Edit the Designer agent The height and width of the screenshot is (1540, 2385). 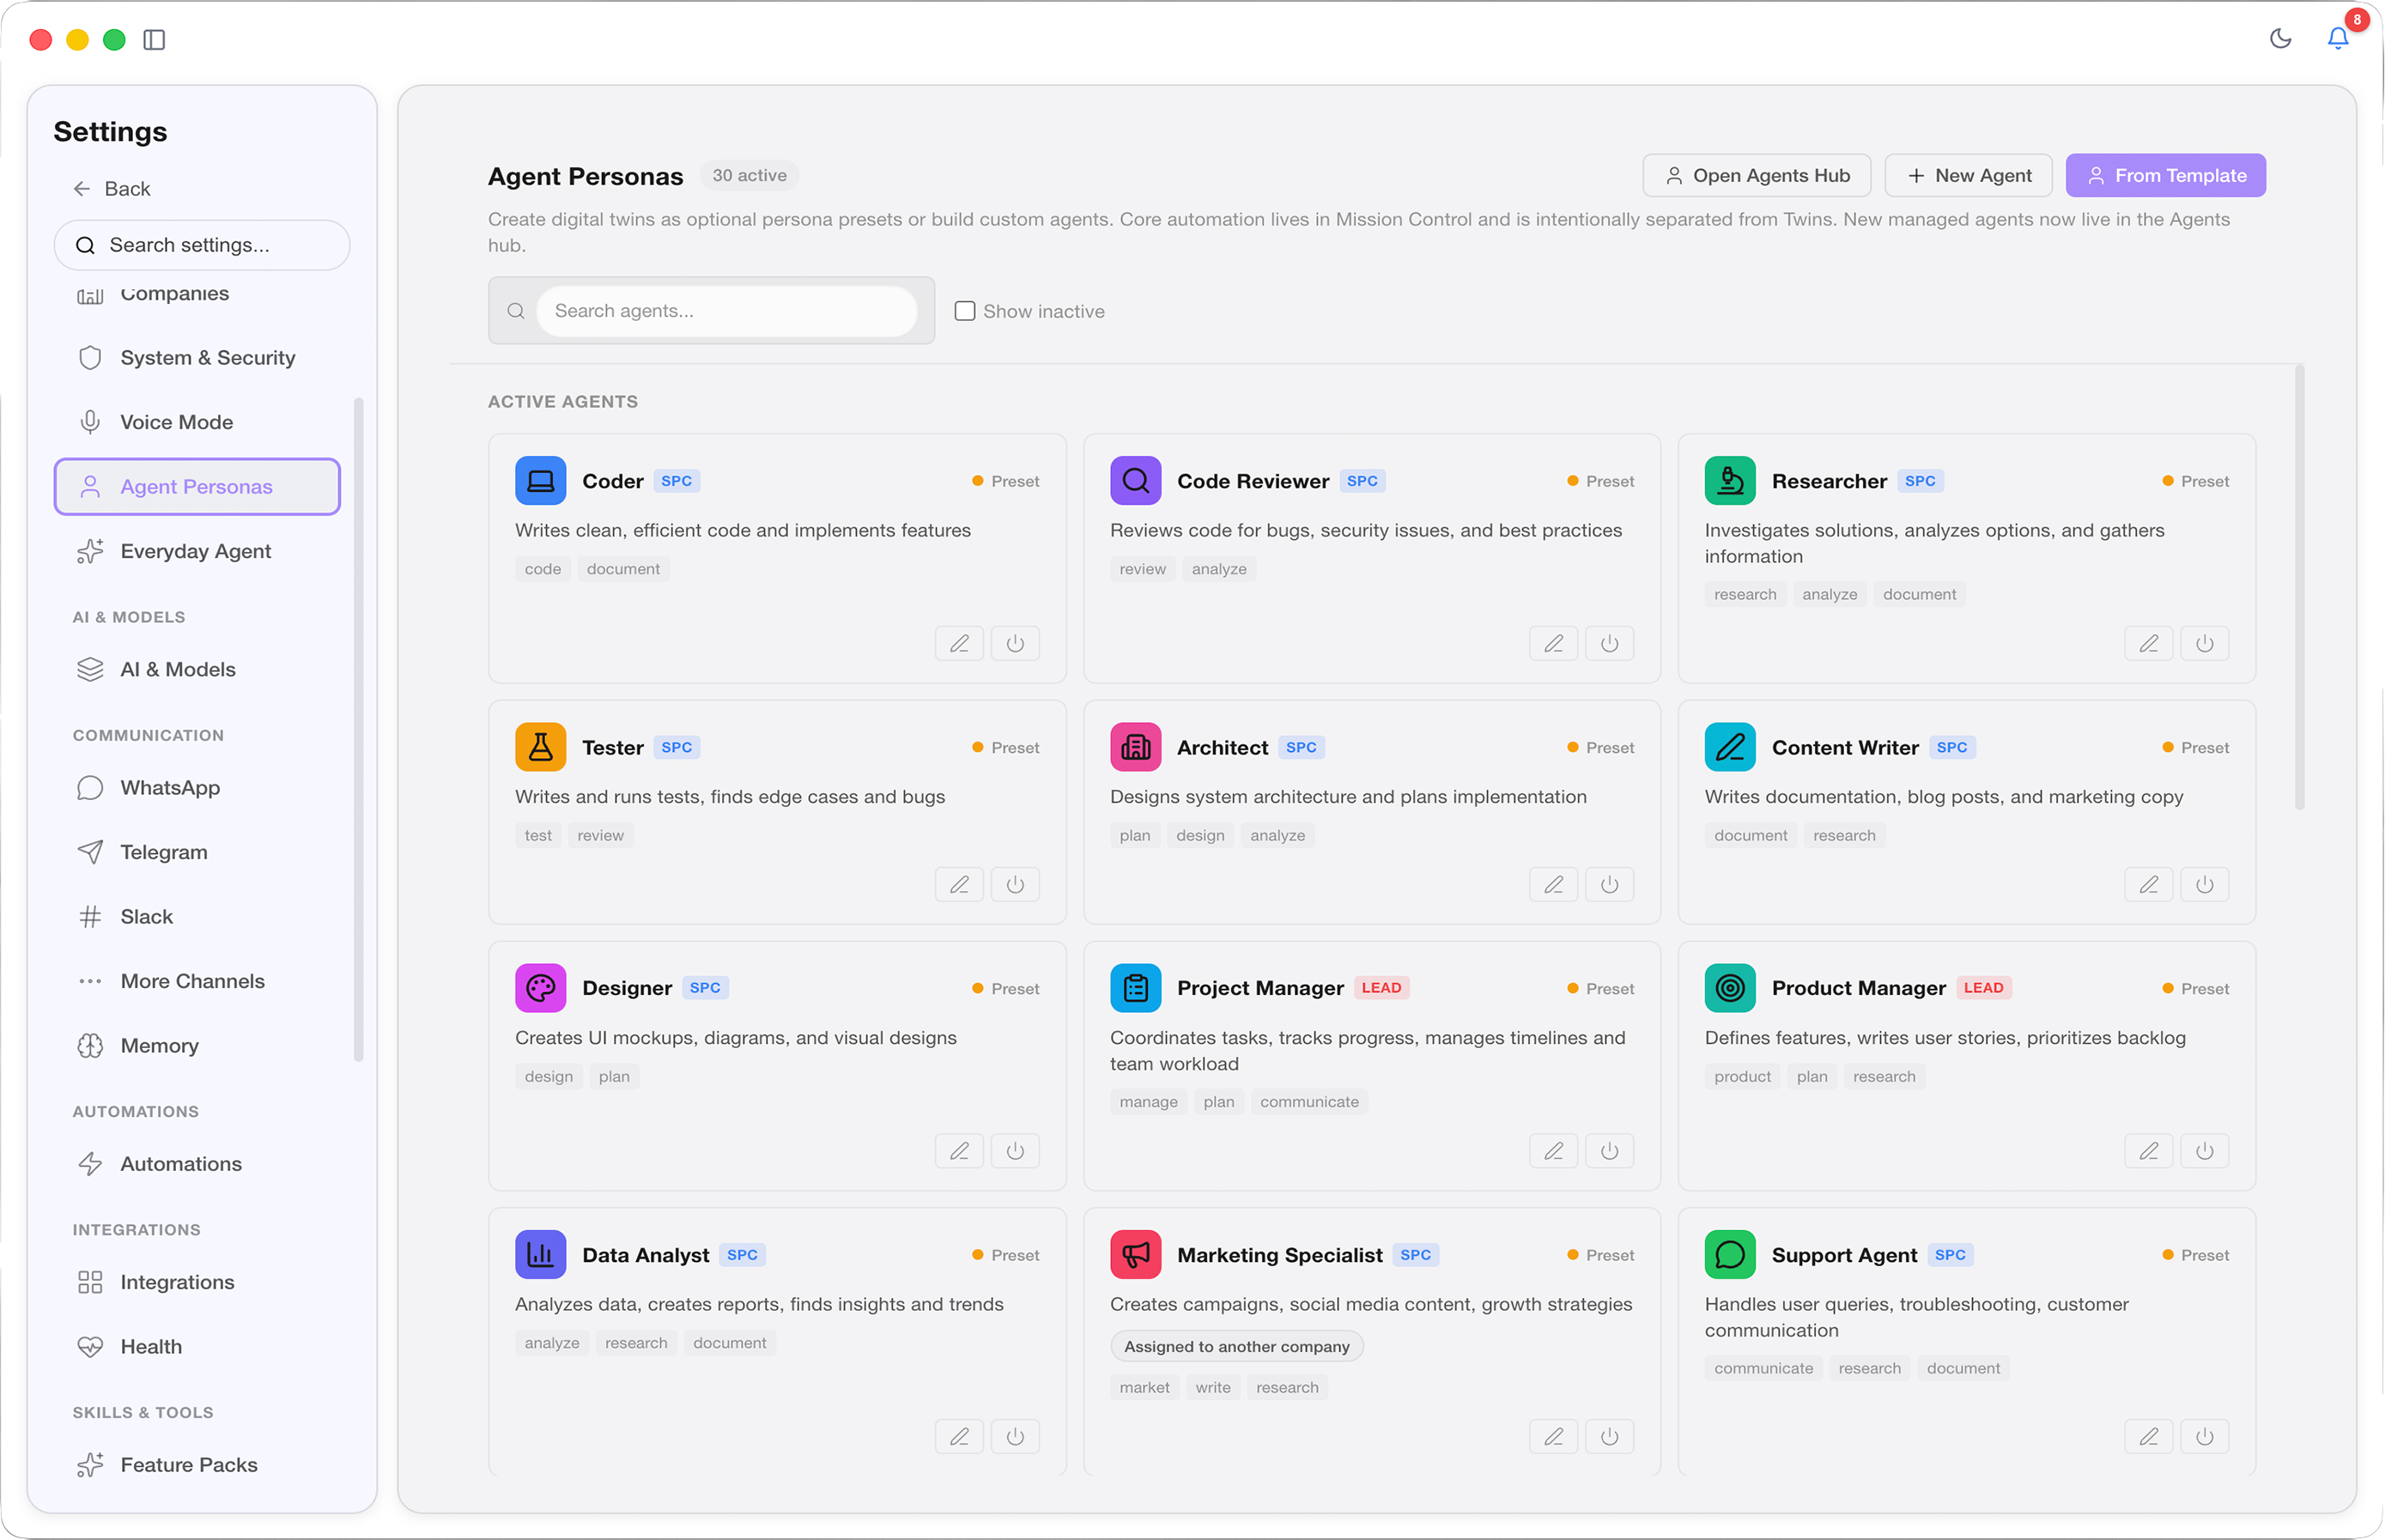[959, 1151]
